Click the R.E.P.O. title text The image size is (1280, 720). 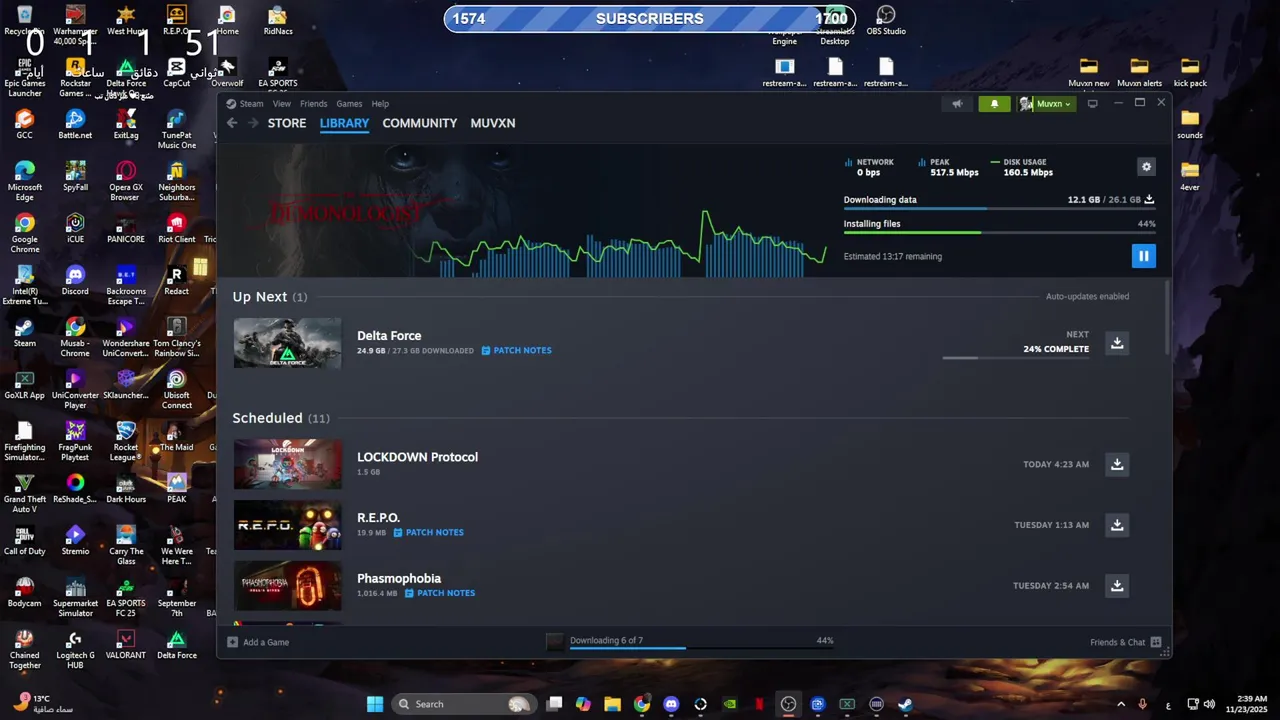click(x=378, y=518)
